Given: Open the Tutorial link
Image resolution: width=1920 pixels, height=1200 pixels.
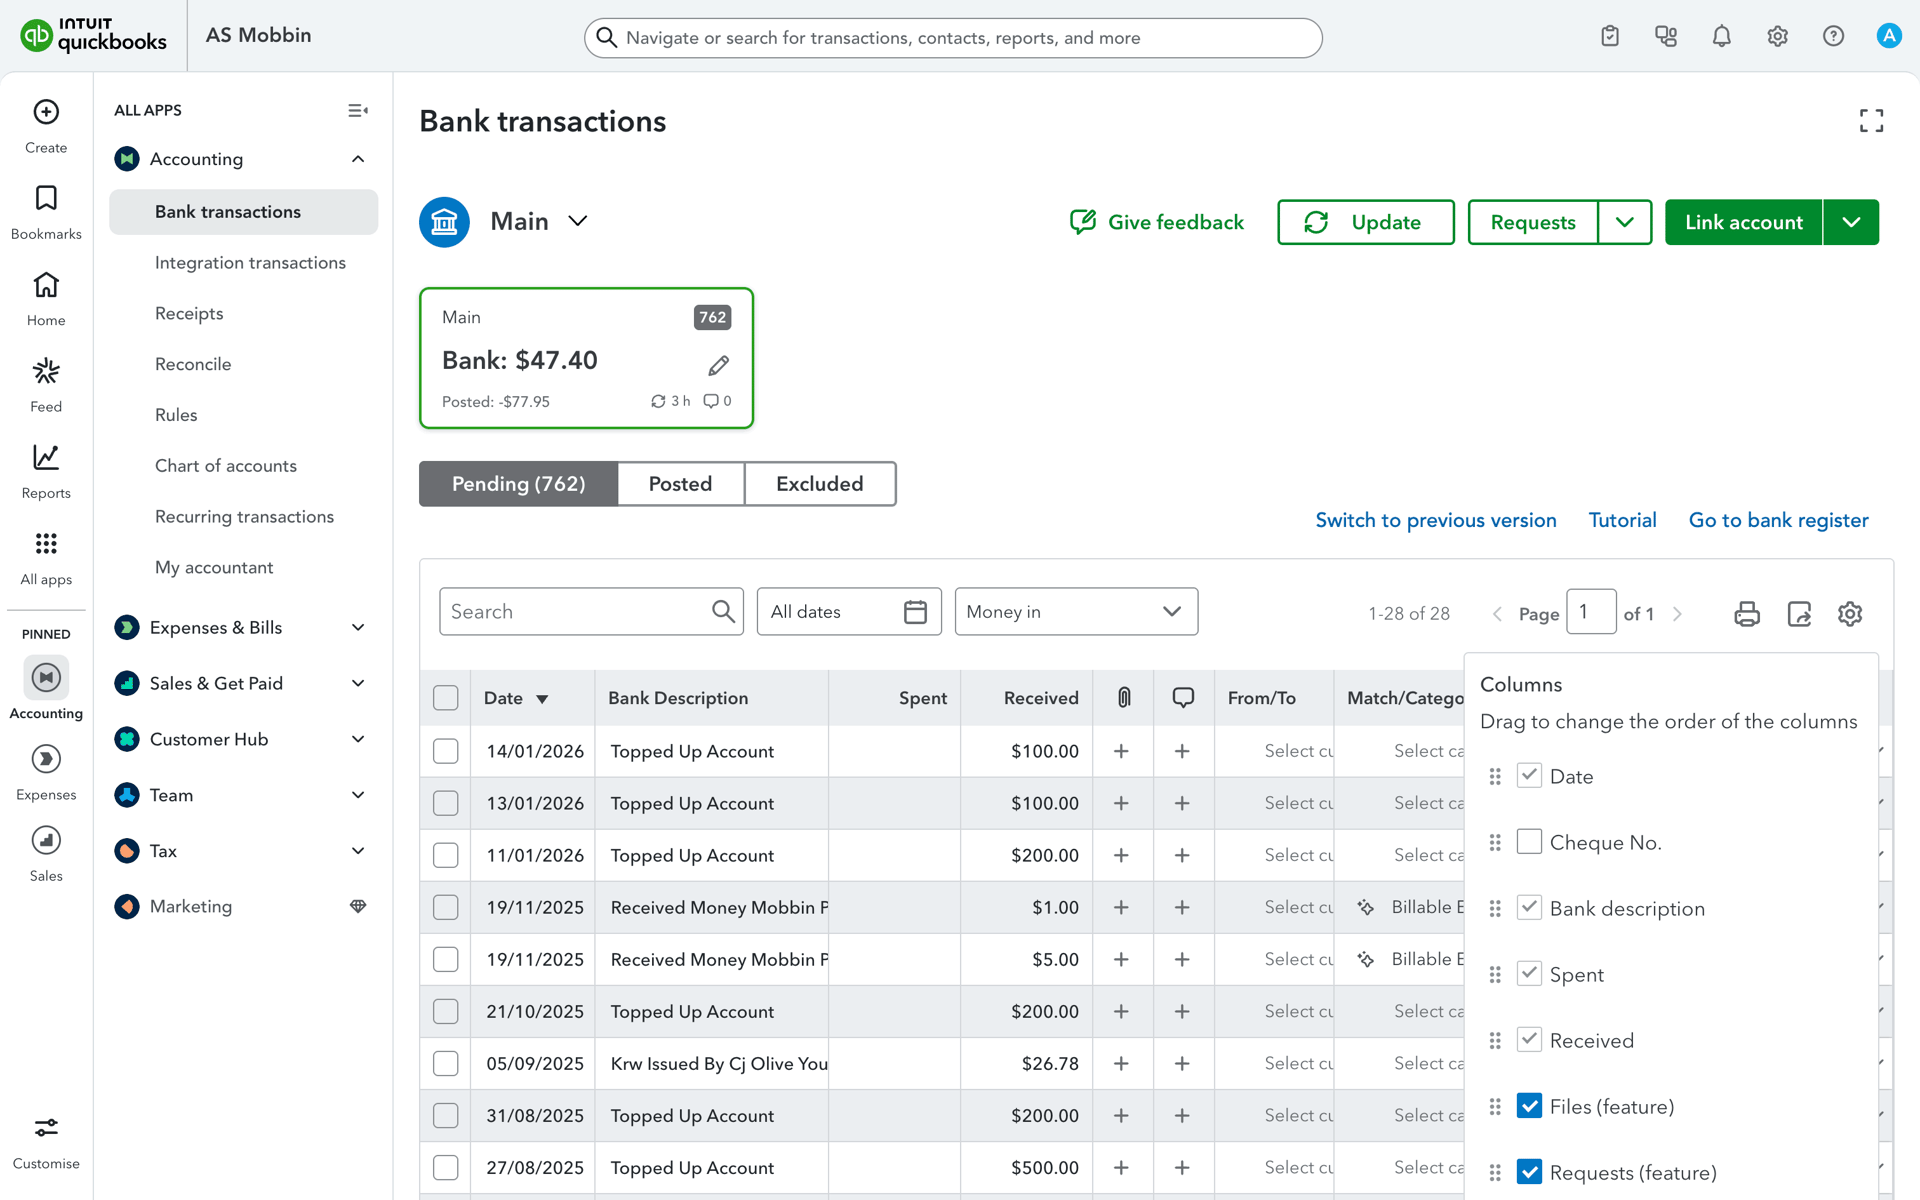Looking at the screenshot, I should click(x=1622, y=520).
